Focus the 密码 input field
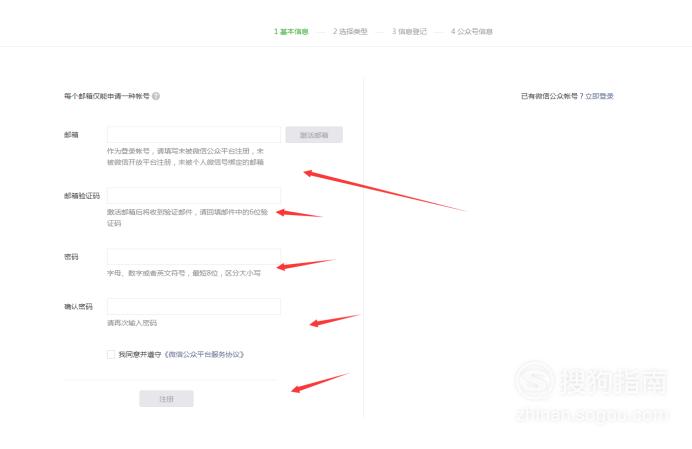This screenshot has height=449, width=692. point(194,257)
